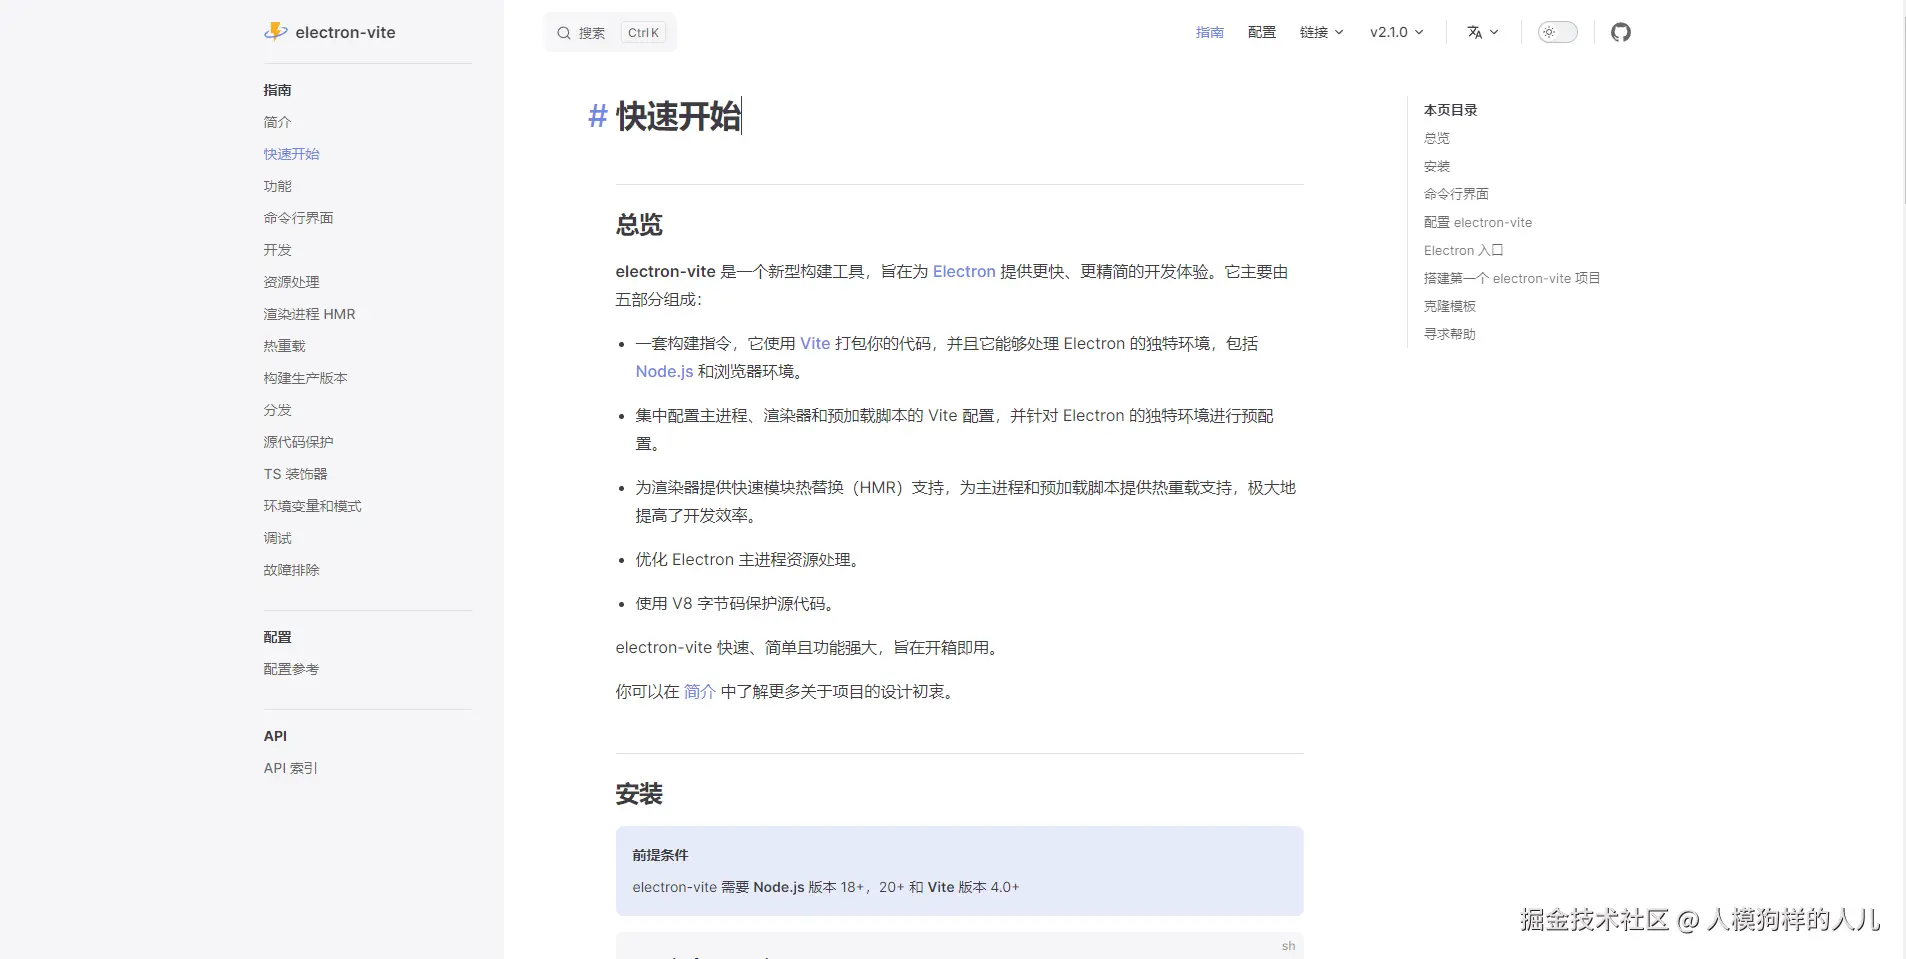The height and width of the screenshot is (959, 1906).
Task: Open API 索引 in the sidebar
Action: coord(291,768)
